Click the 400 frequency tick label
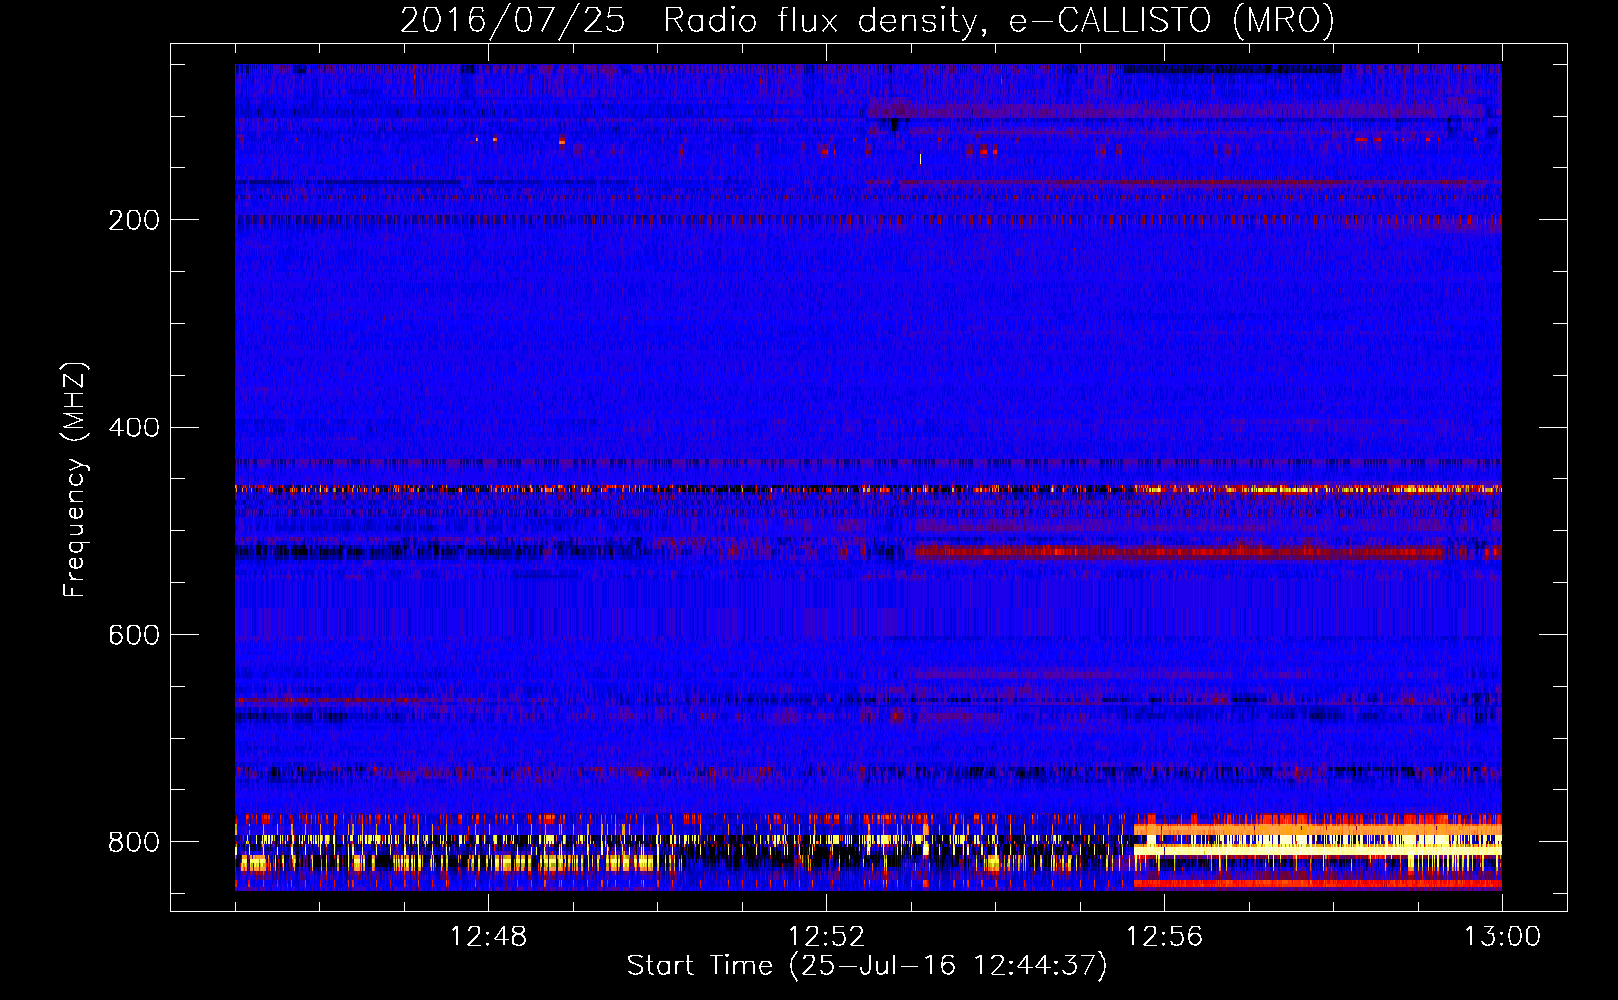This screenshot has height=1000, width=1618. (134, 428)
